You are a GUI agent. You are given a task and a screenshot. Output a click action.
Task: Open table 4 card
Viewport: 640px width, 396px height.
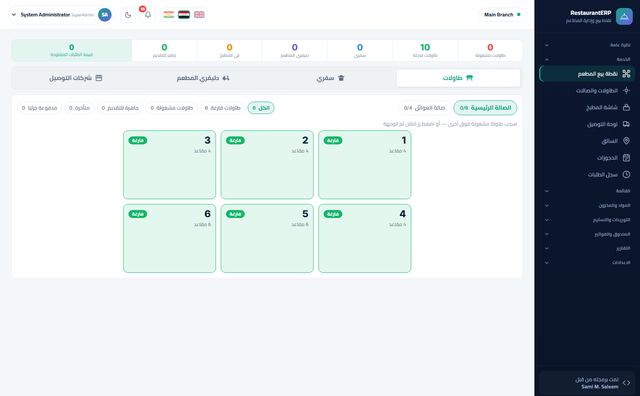coord(364,238)
